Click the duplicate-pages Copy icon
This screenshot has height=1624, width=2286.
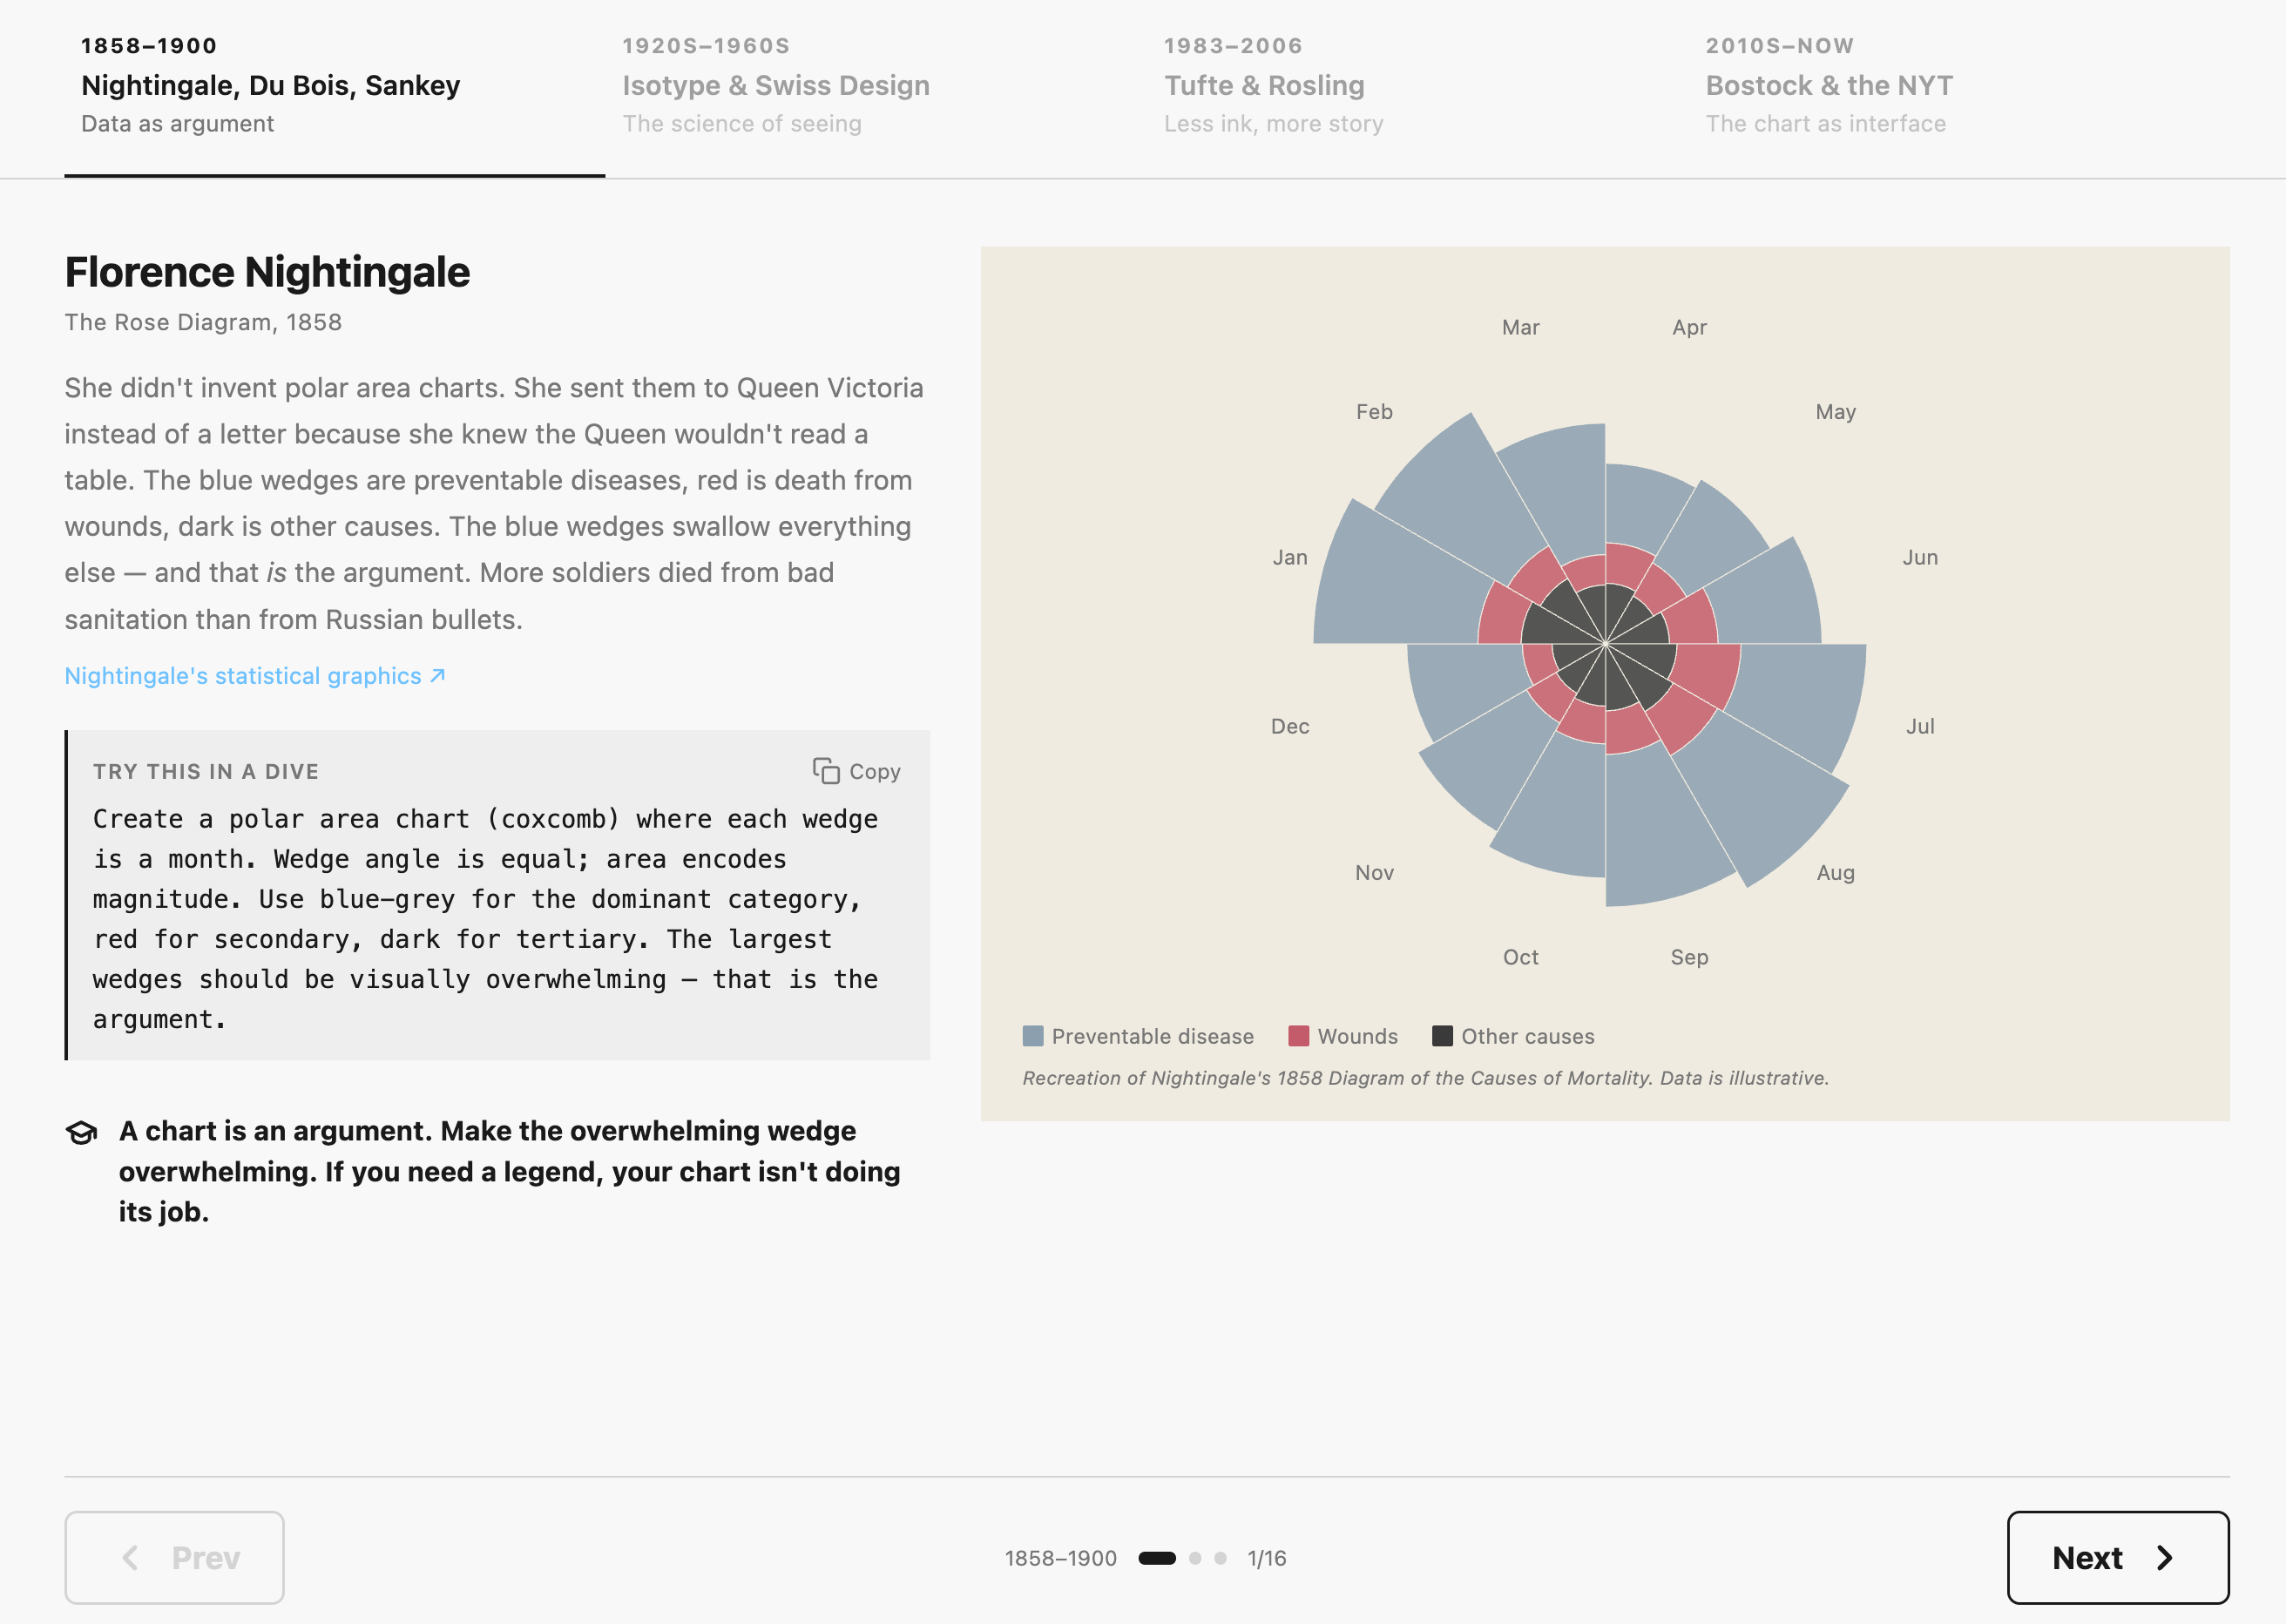tap(826, 770)
